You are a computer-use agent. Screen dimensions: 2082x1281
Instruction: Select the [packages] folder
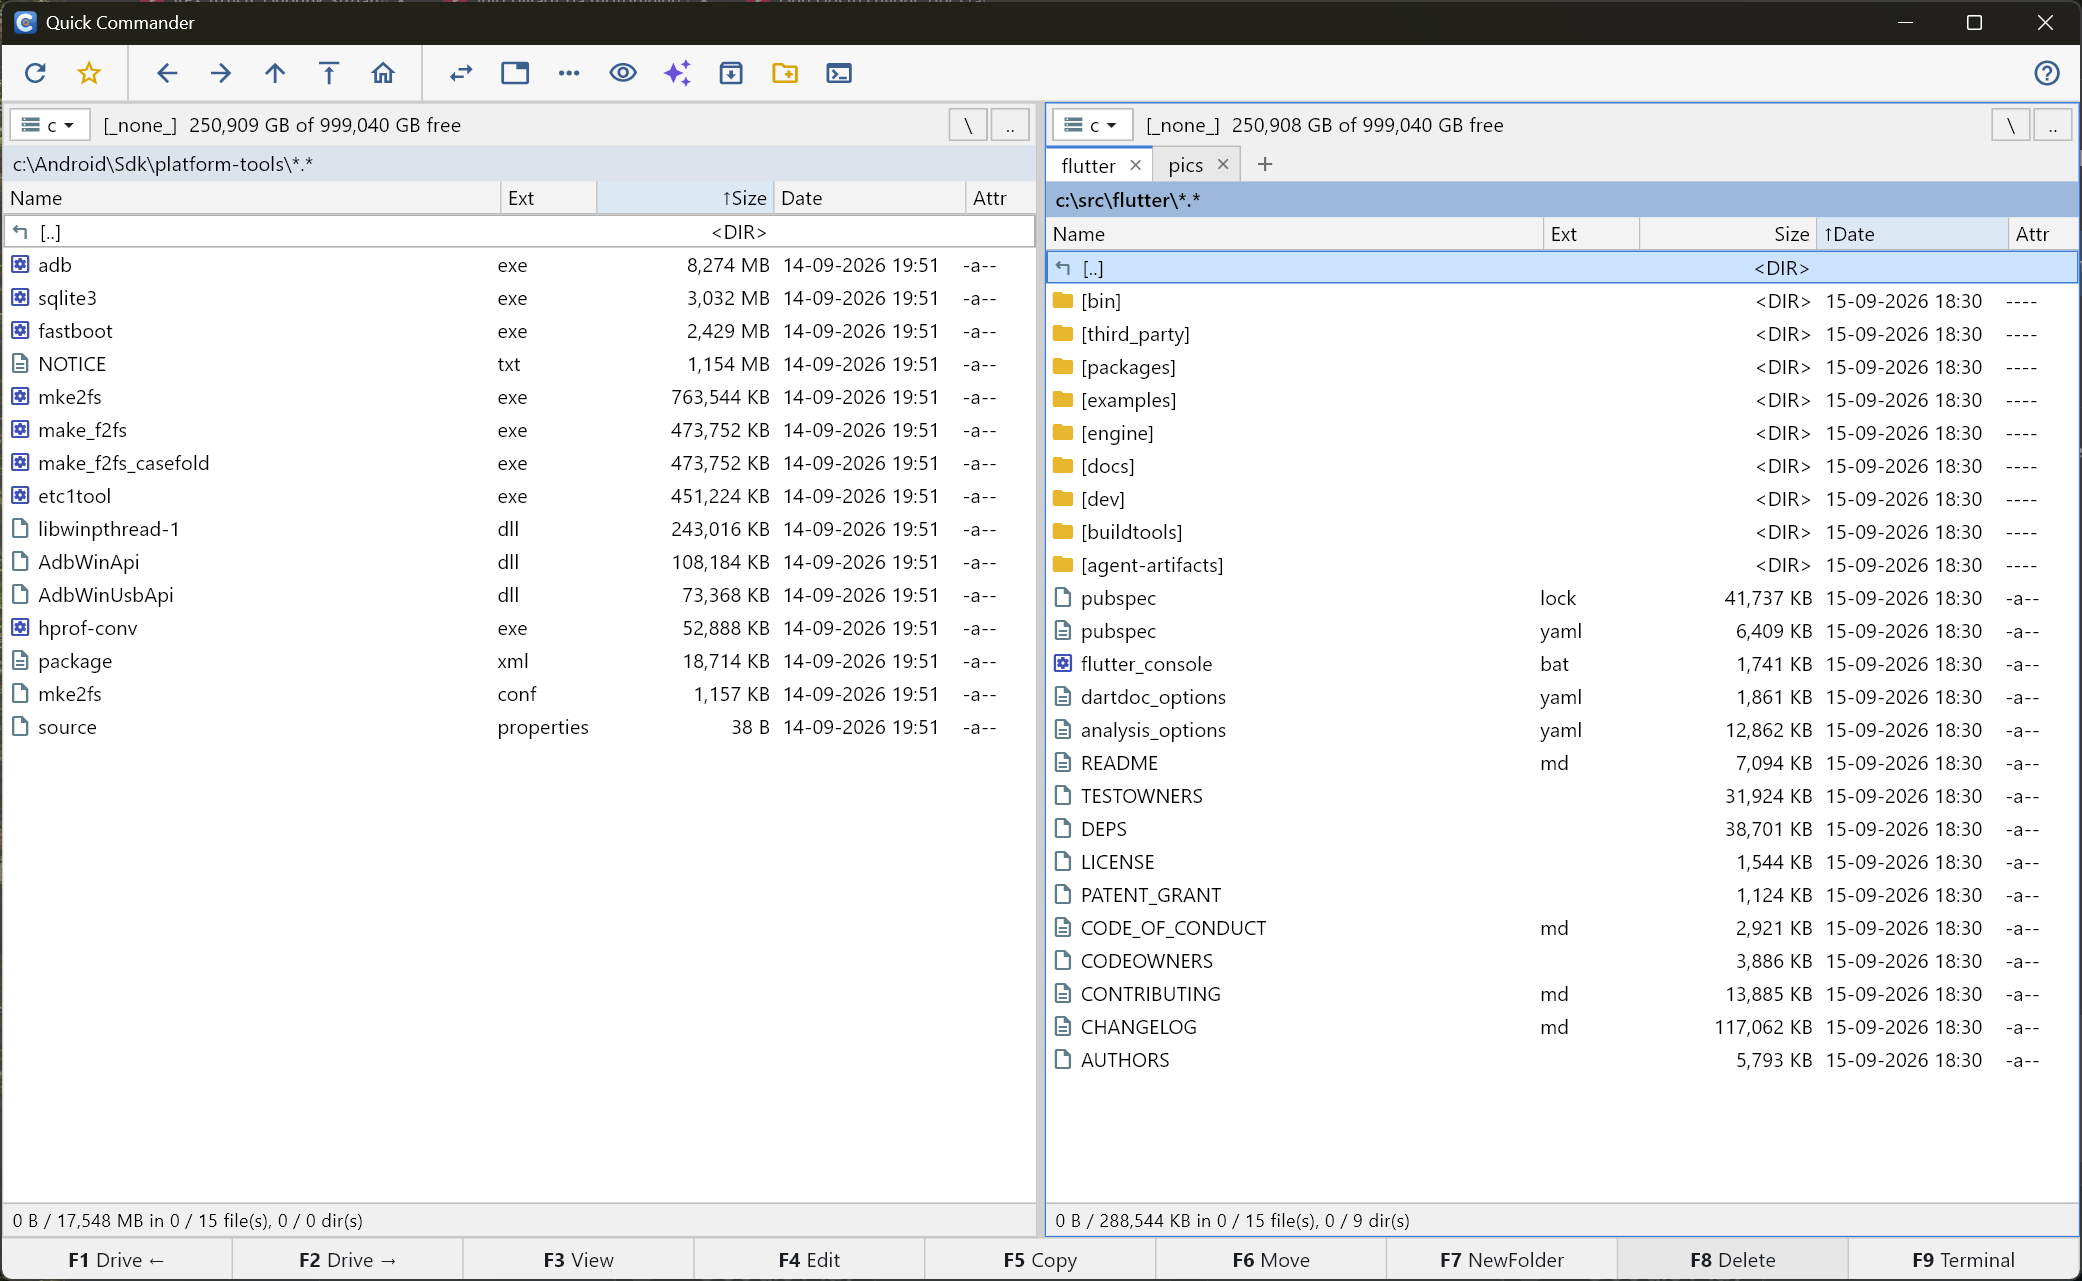(x=1562, y=367)
